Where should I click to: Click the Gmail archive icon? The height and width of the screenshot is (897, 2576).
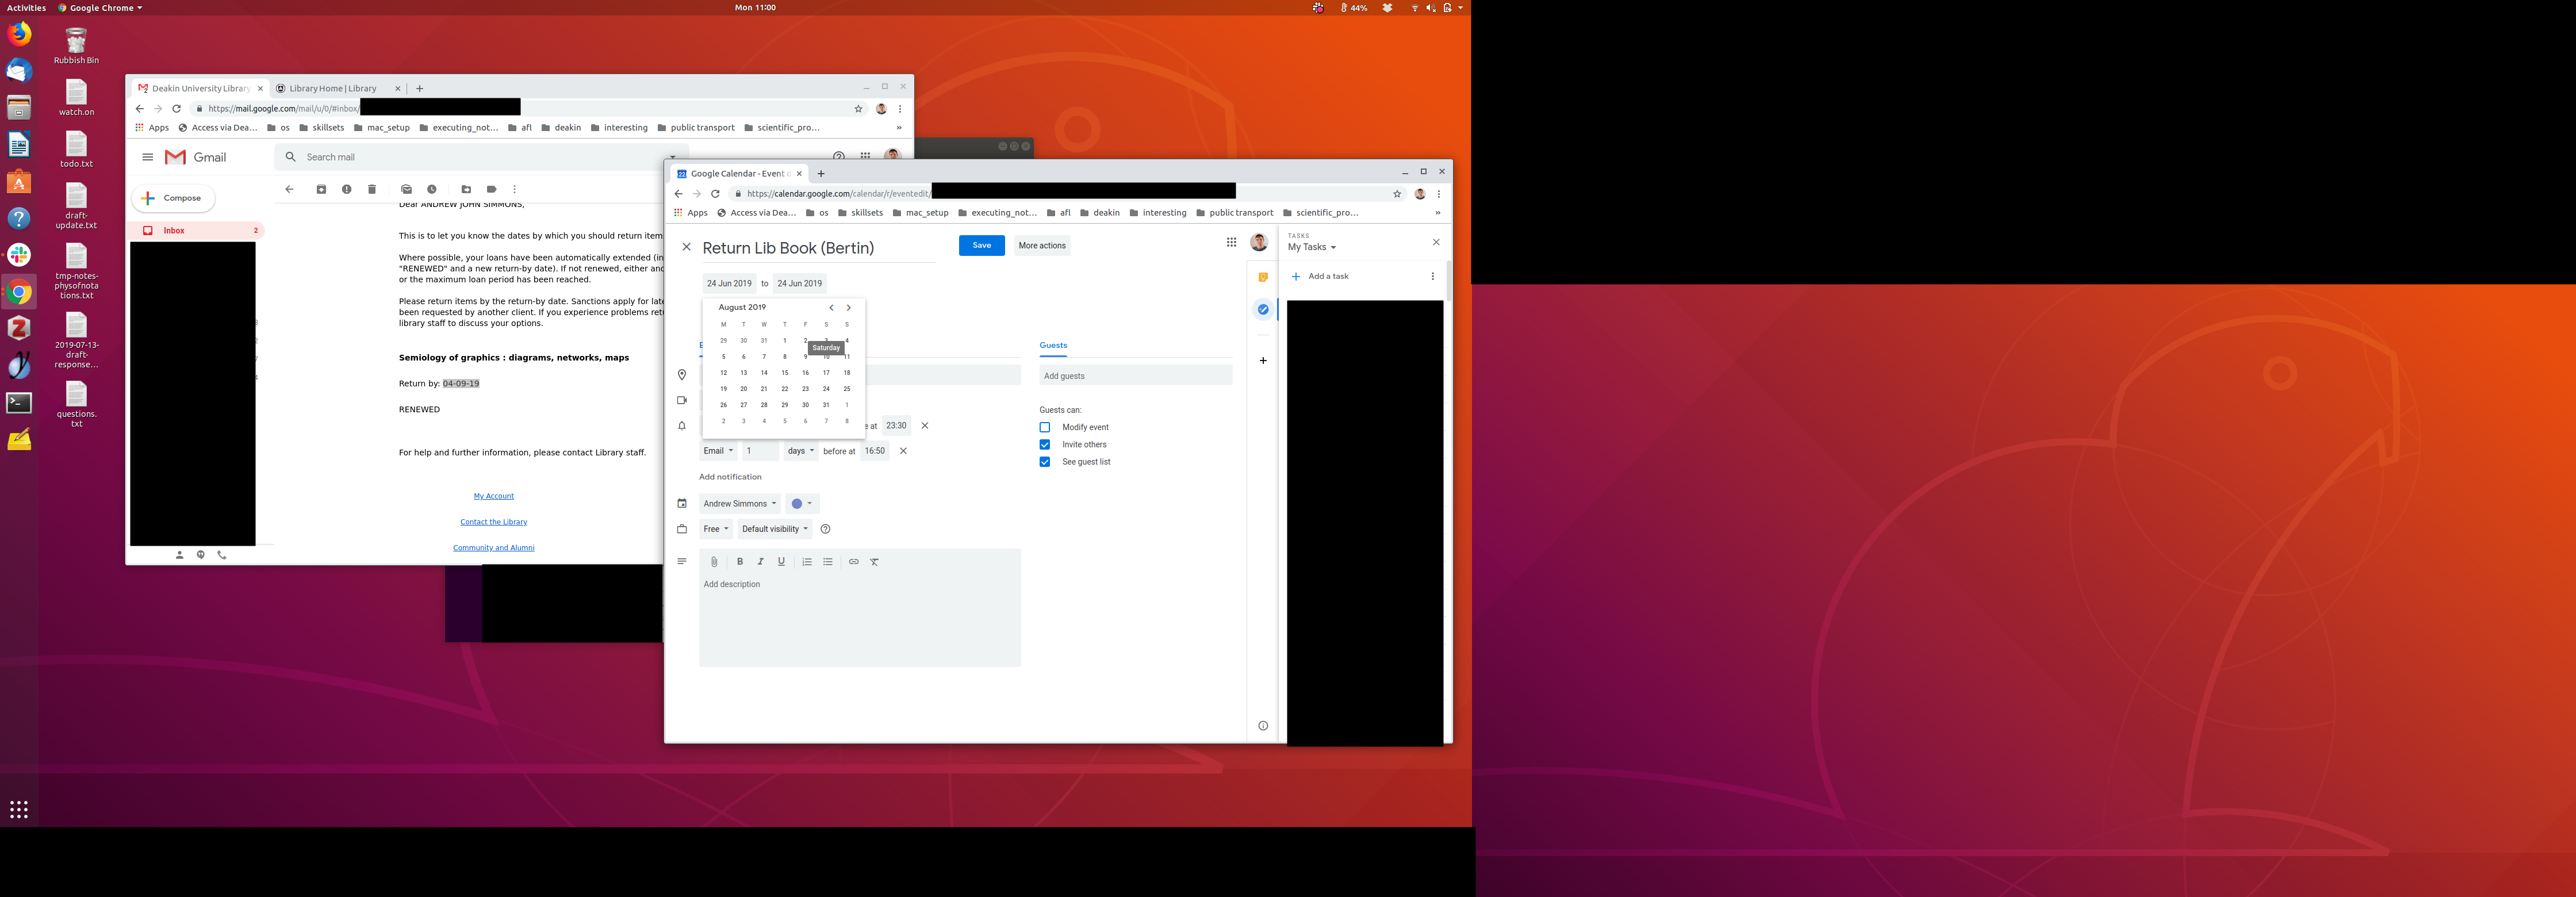click(321, 189)
